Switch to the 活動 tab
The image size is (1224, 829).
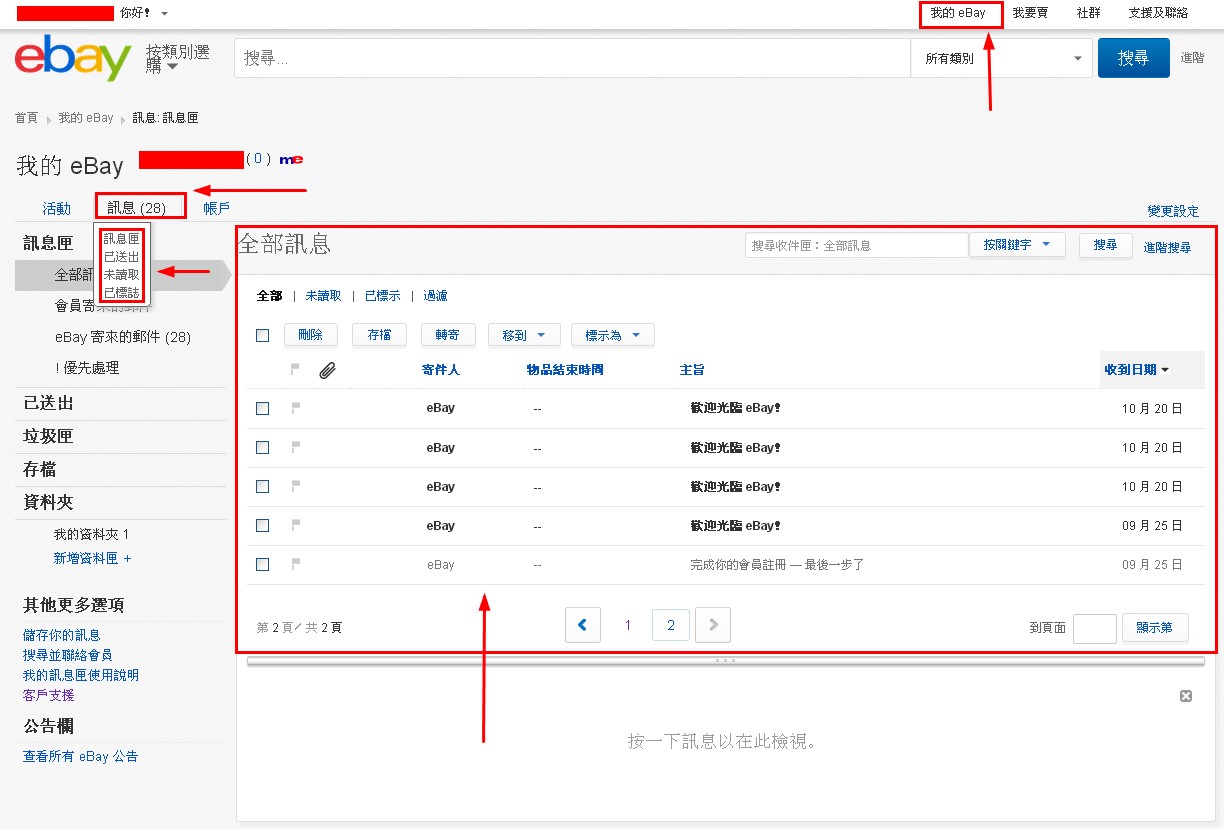coord(57,208)
